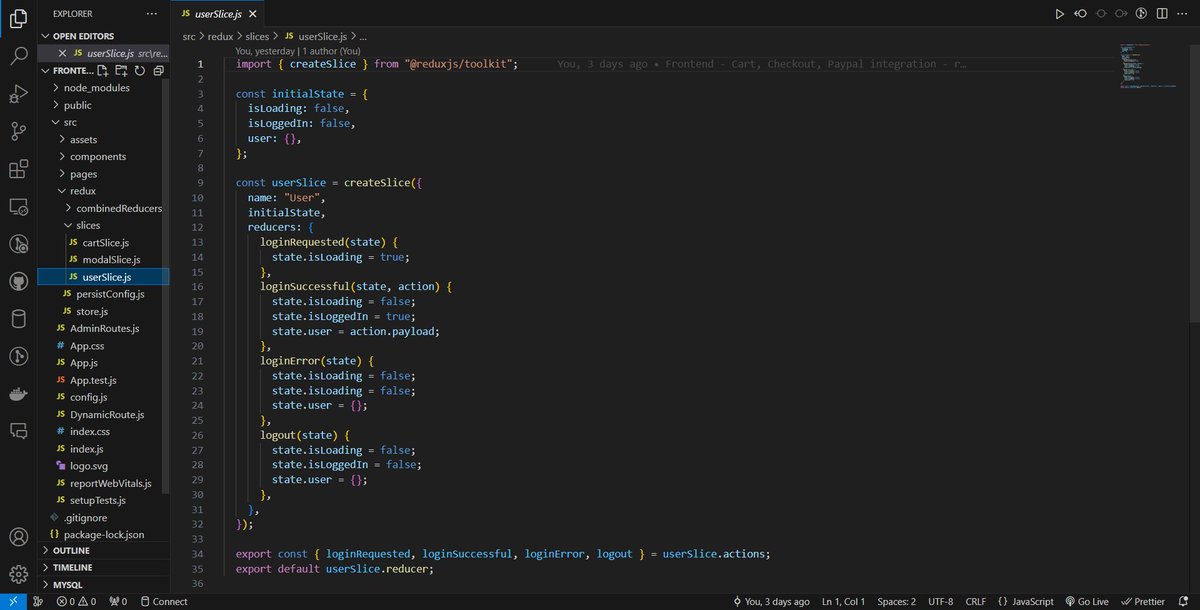Click the Prettier status bar item
Screen dimensions: 1200x610
pyautogui.click(x=1143, y=601)
